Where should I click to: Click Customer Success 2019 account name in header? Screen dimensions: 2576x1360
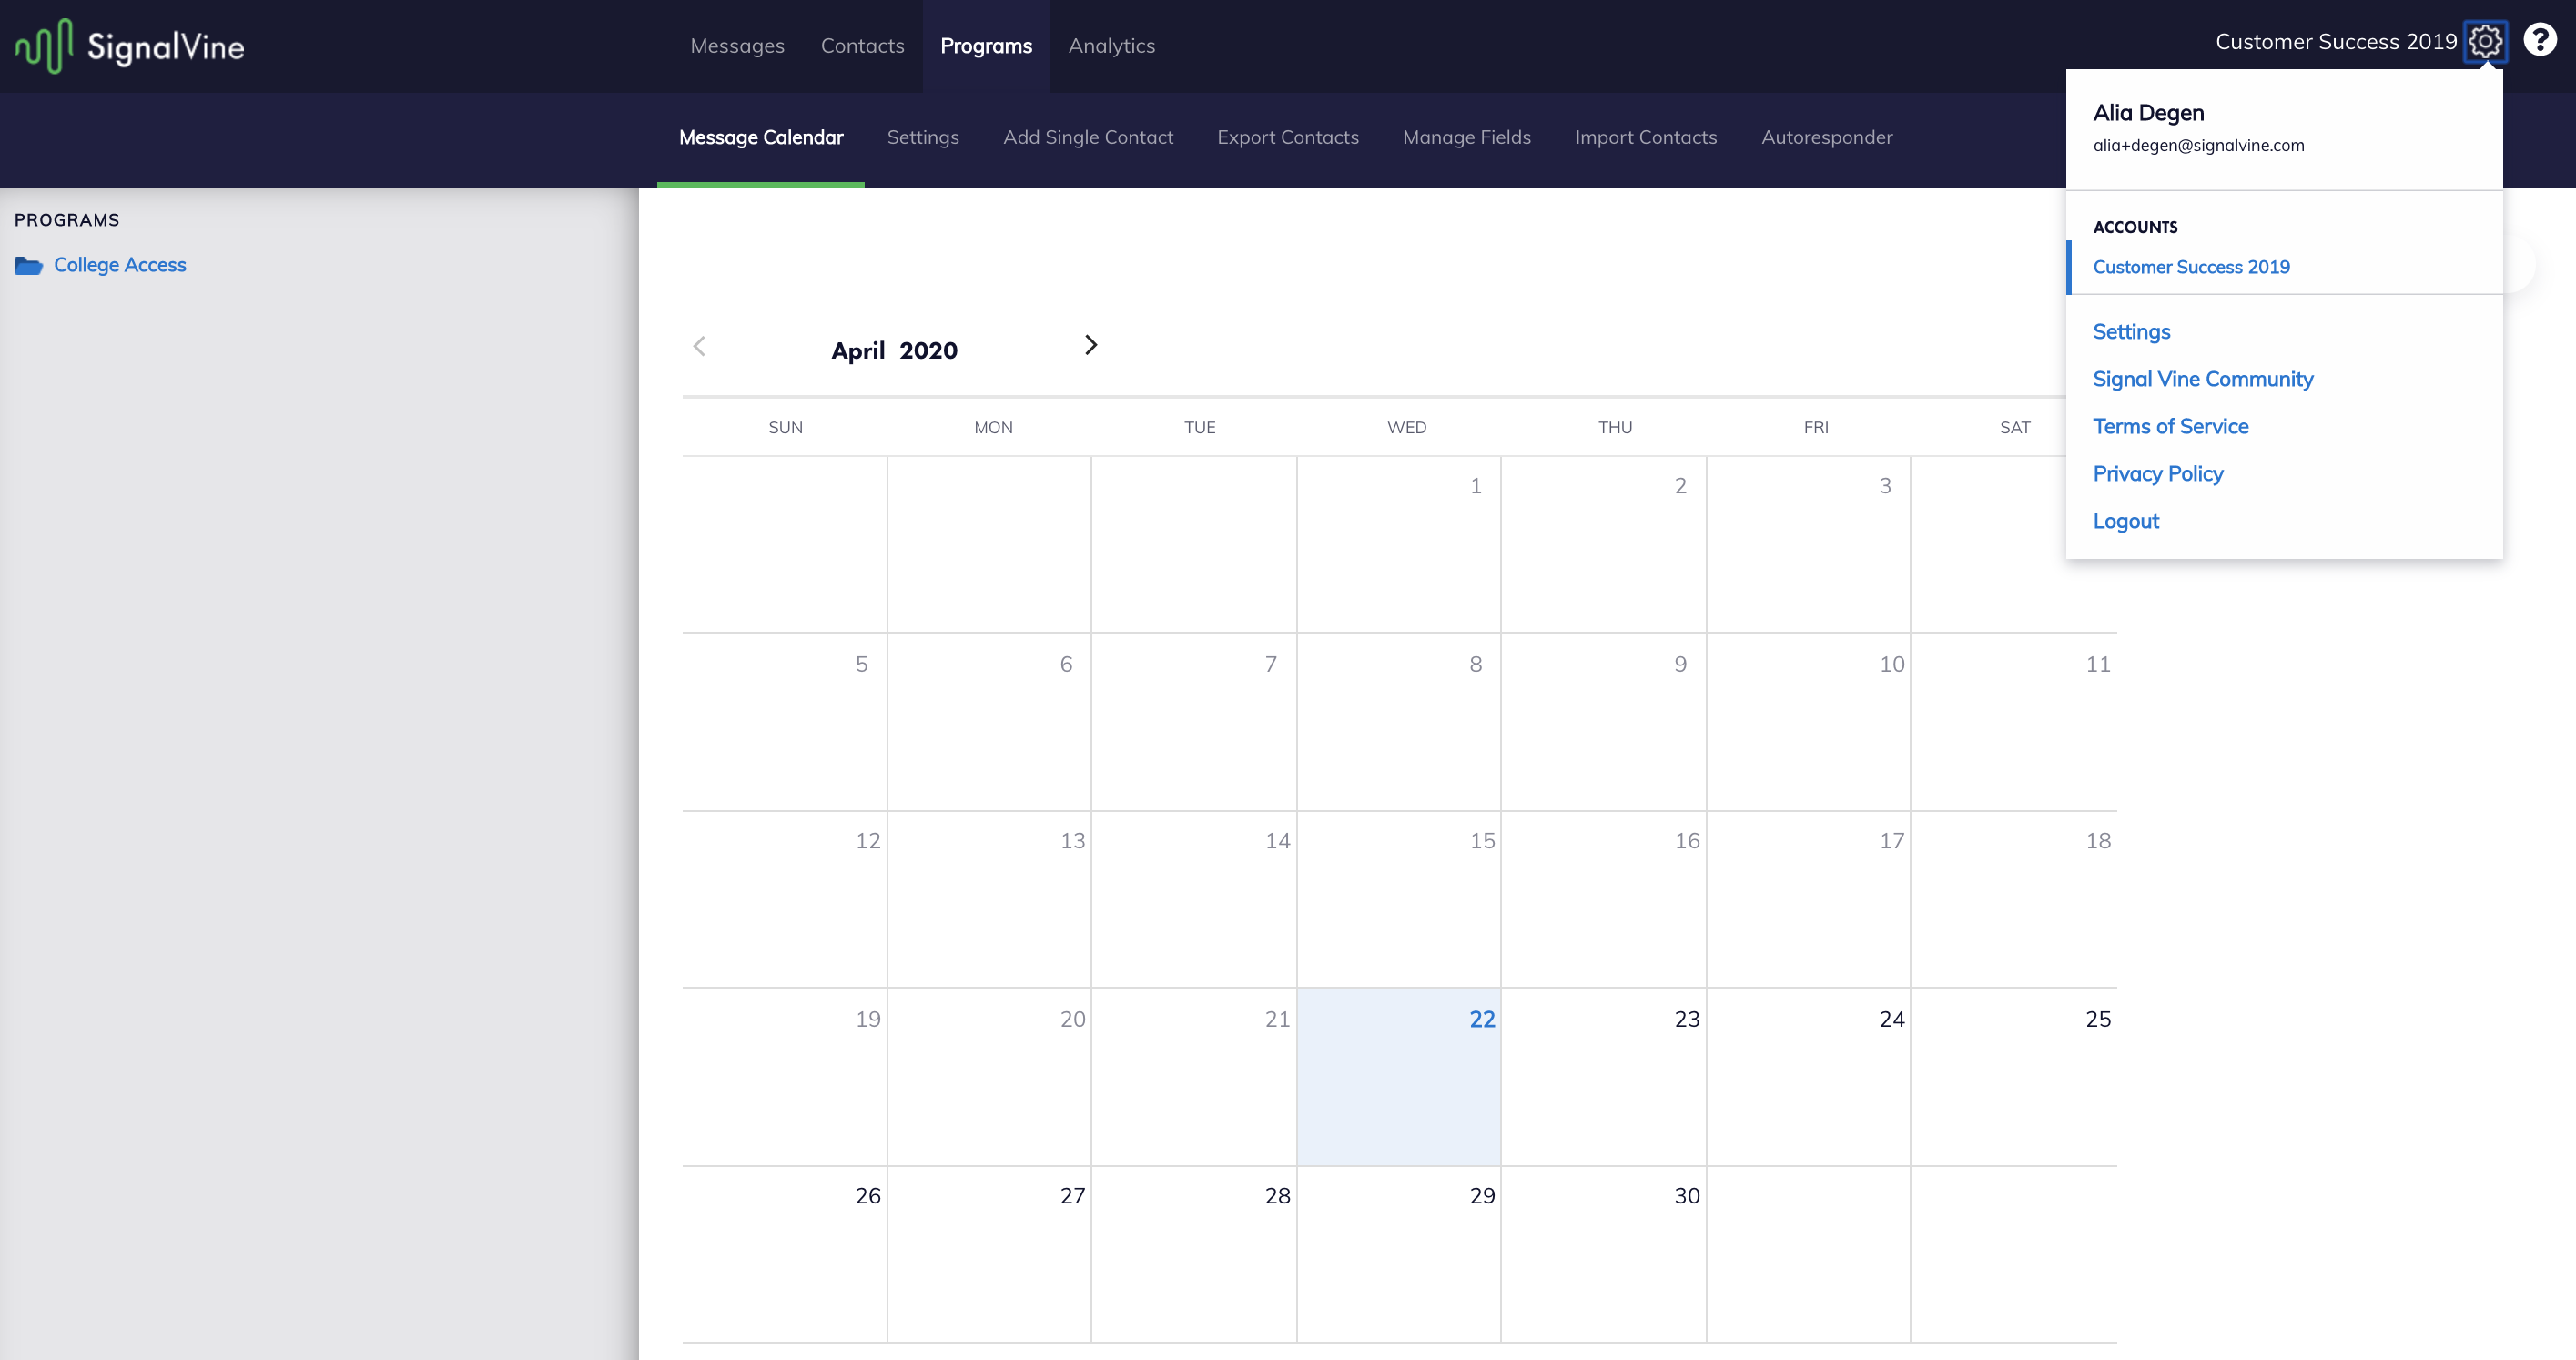point(2336,42)
